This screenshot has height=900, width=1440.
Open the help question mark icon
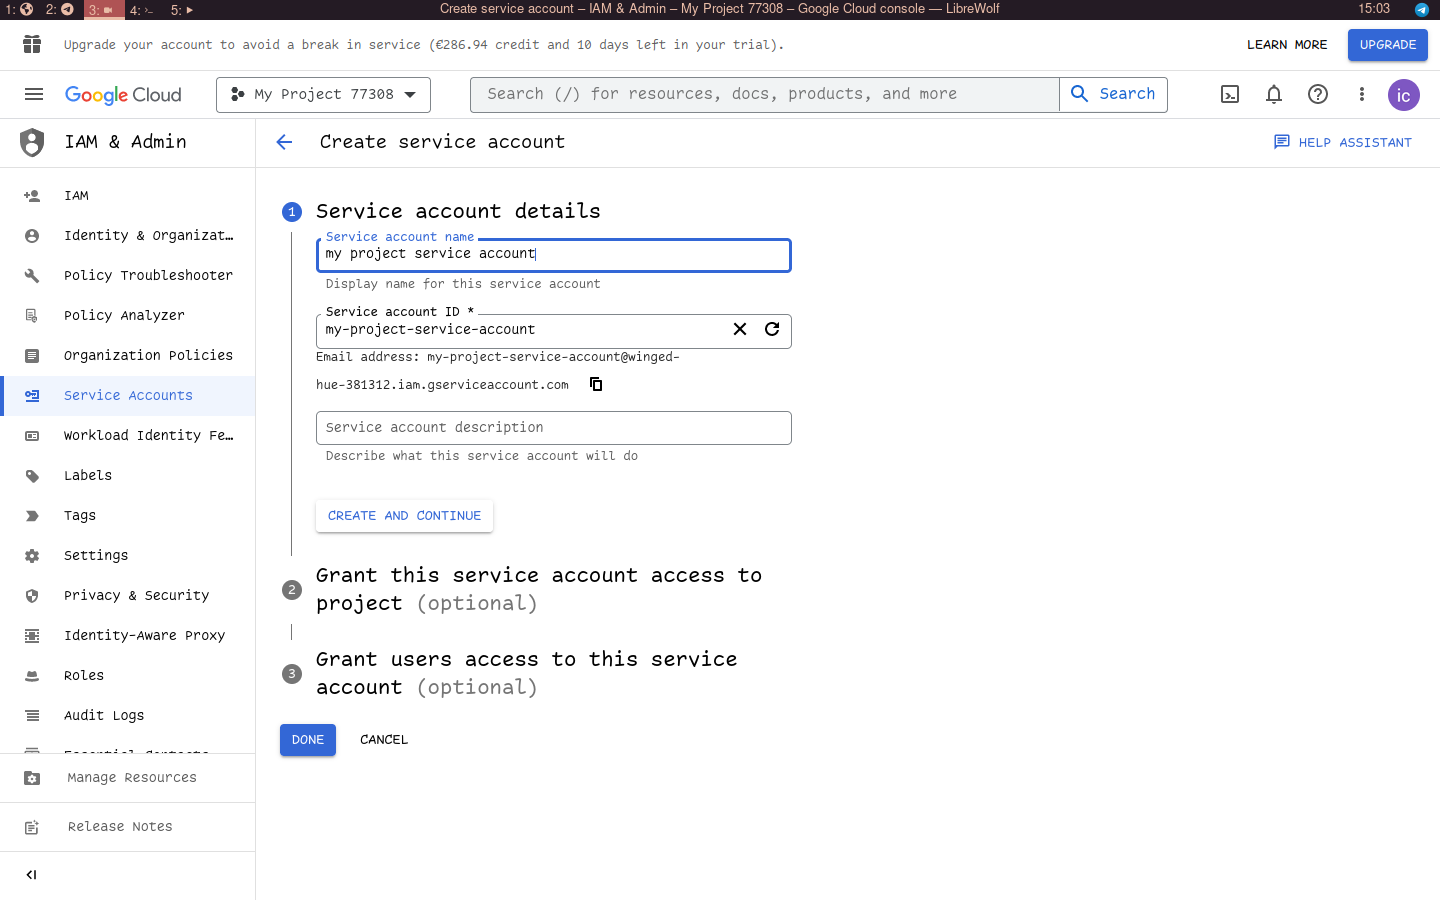point(1317,94)
